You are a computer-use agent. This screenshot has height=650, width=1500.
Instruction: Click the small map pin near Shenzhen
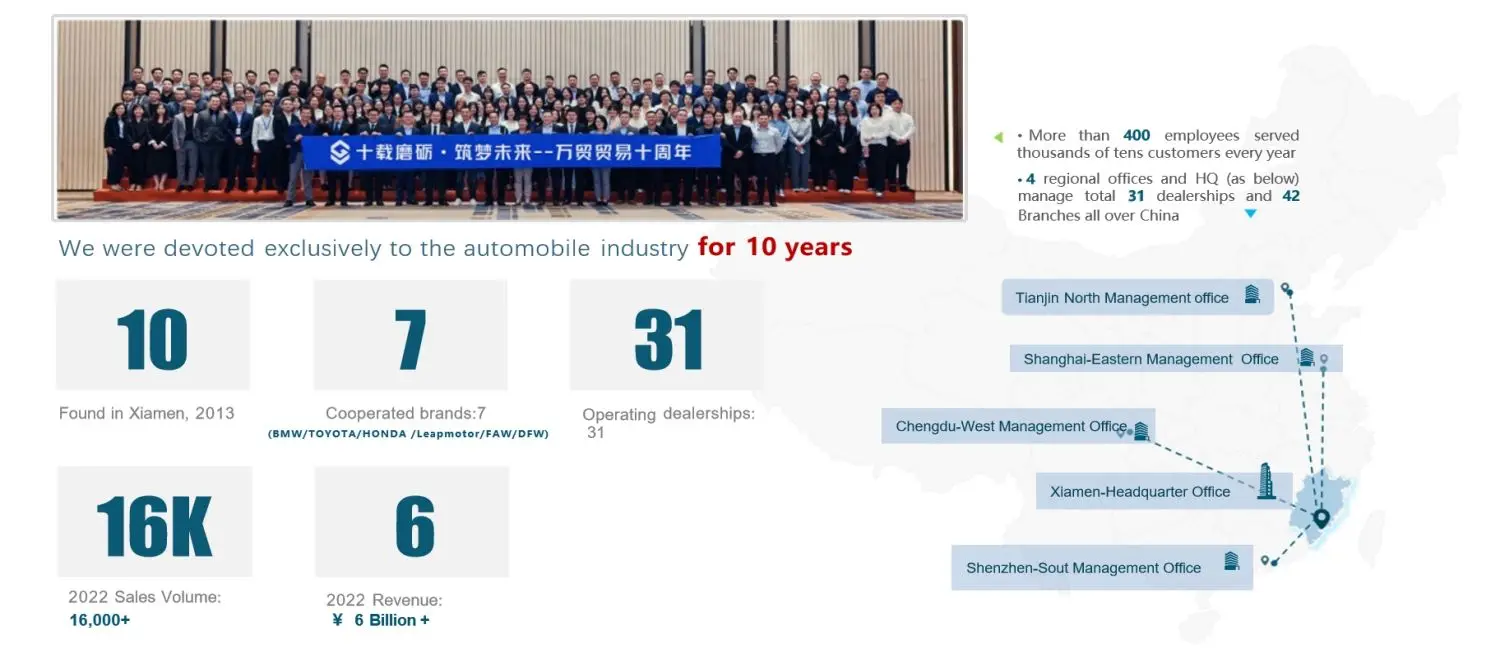(x=1265, y=560)
